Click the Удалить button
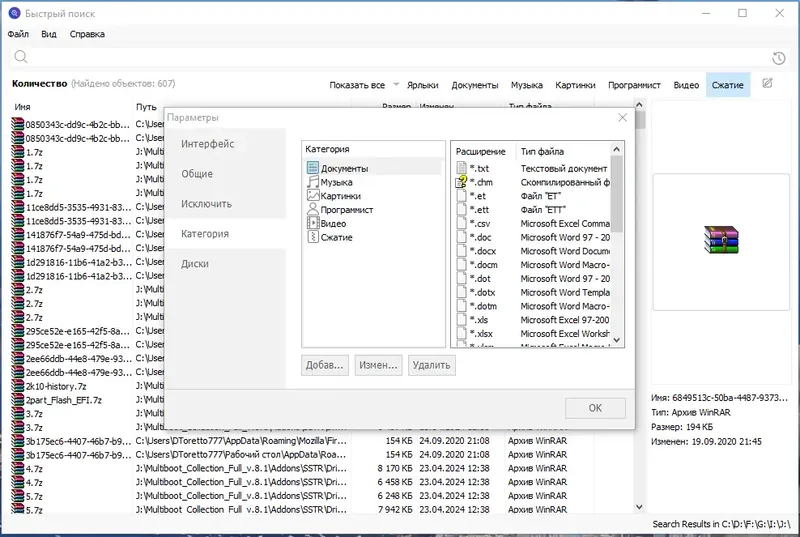This screenshot has width=800, height=537. [432, 365]
